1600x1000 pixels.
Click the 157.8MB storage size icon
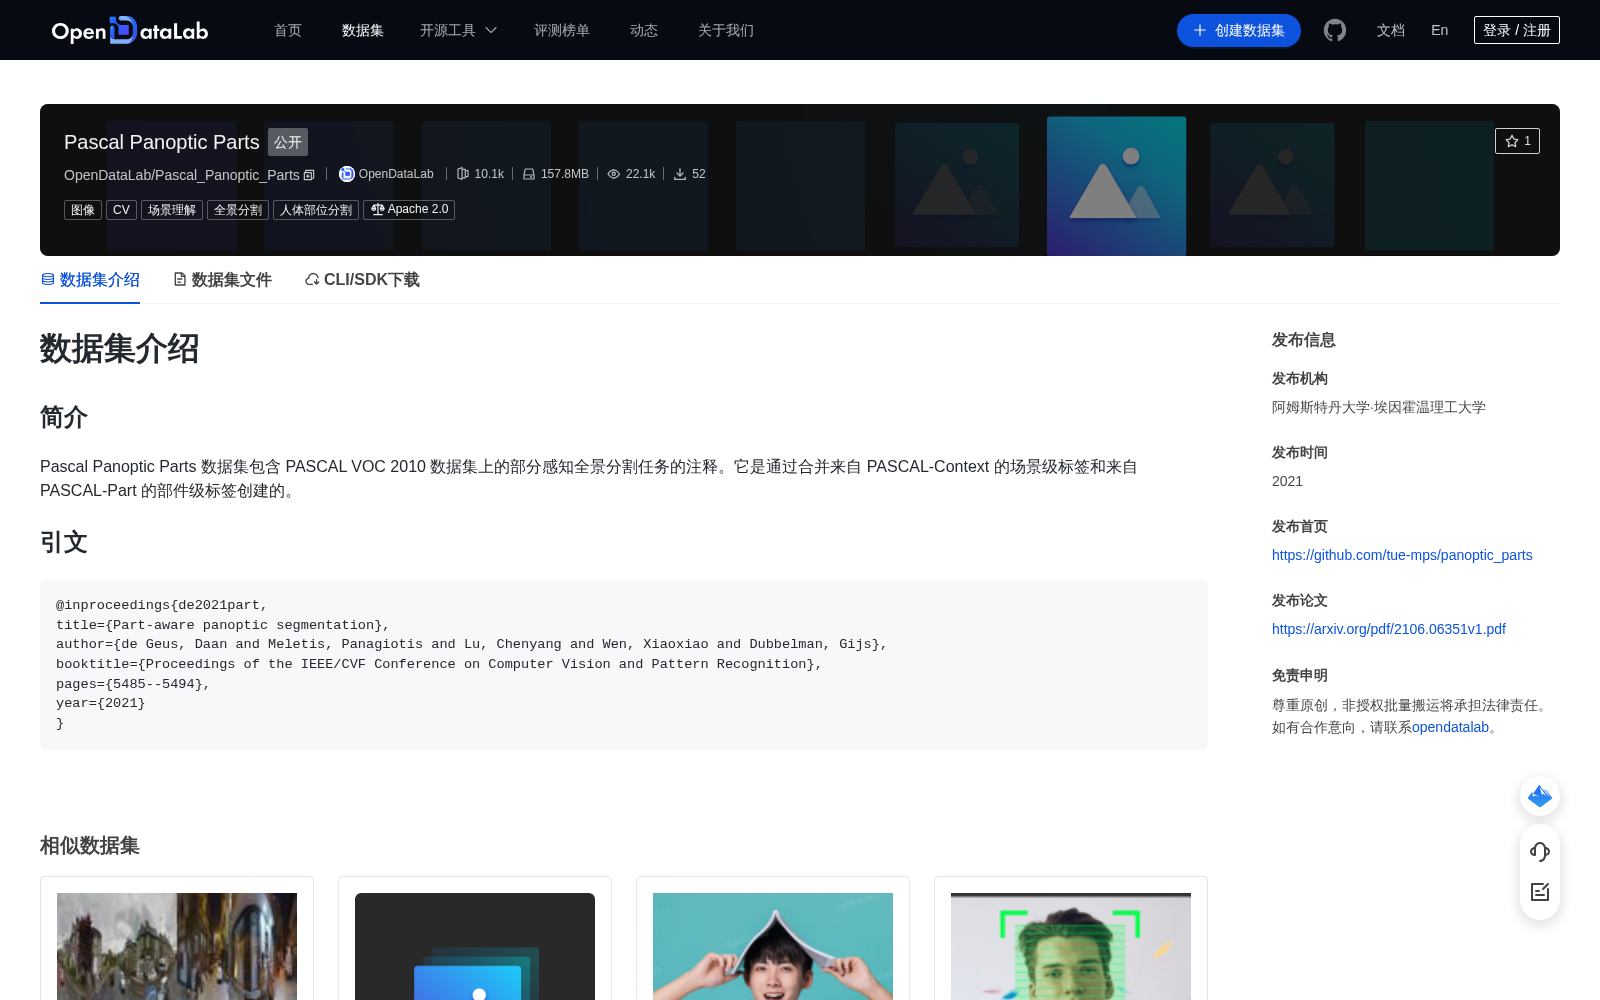[x=529, y=174]
